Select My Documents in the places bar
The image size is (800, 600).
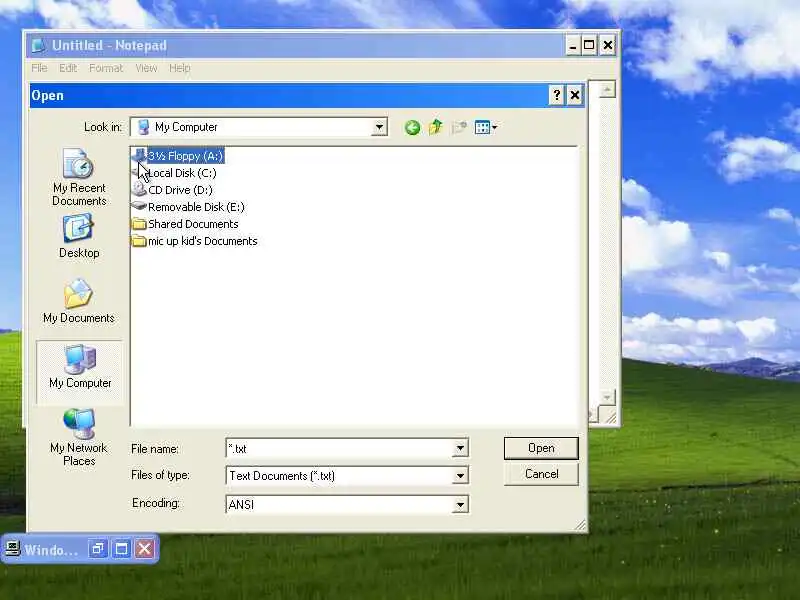tap(79, 301)
